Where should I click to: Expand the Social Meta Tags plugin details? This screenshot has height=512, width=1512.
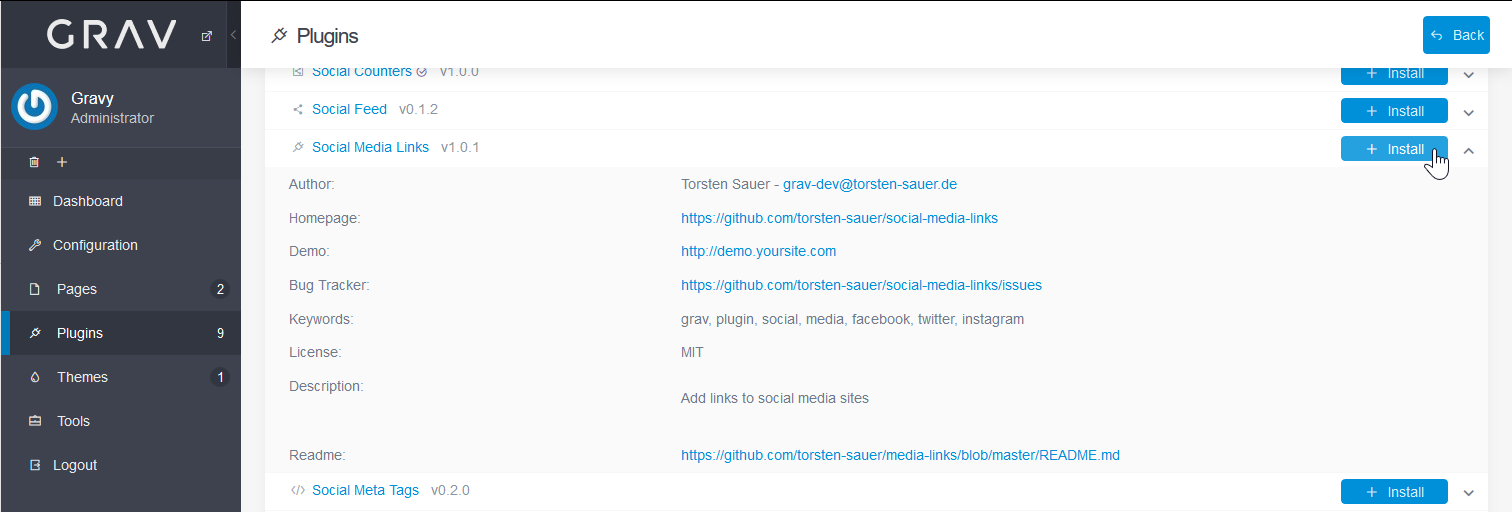[1469, 493]
